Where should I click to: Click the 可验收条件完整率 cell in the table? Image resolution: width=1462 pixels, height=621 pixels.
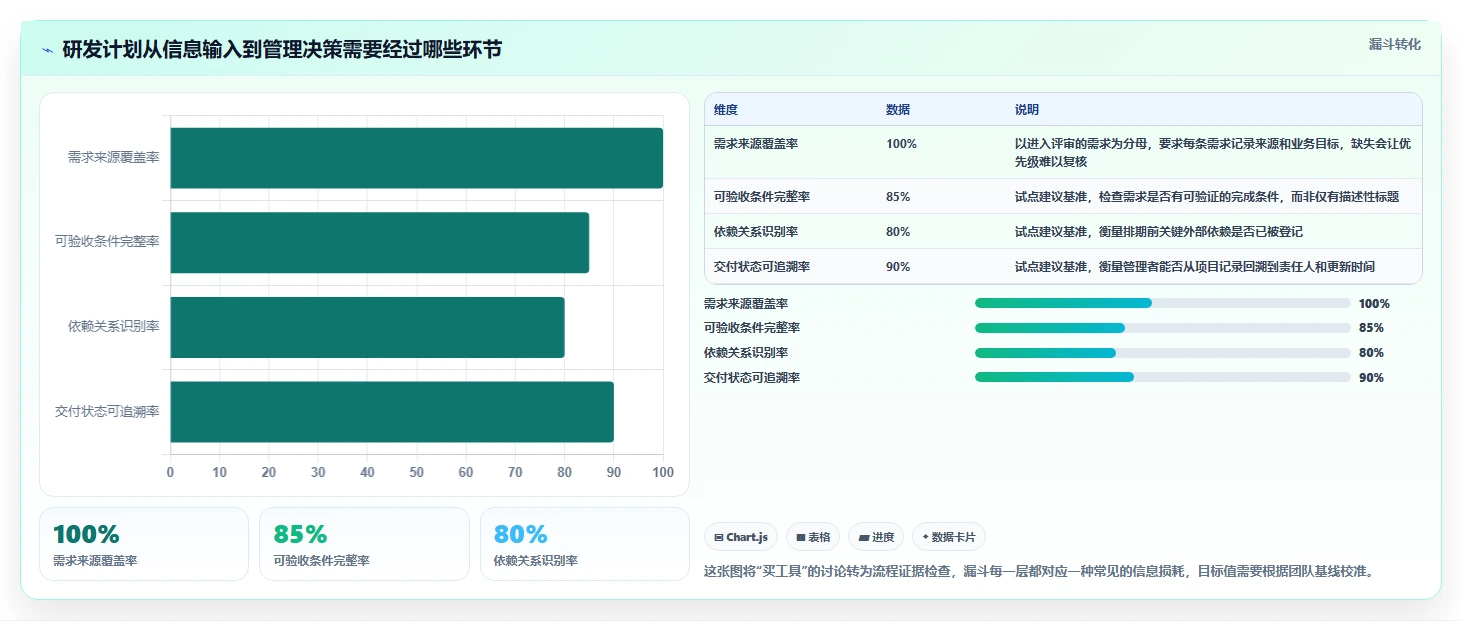pos(762,197)
